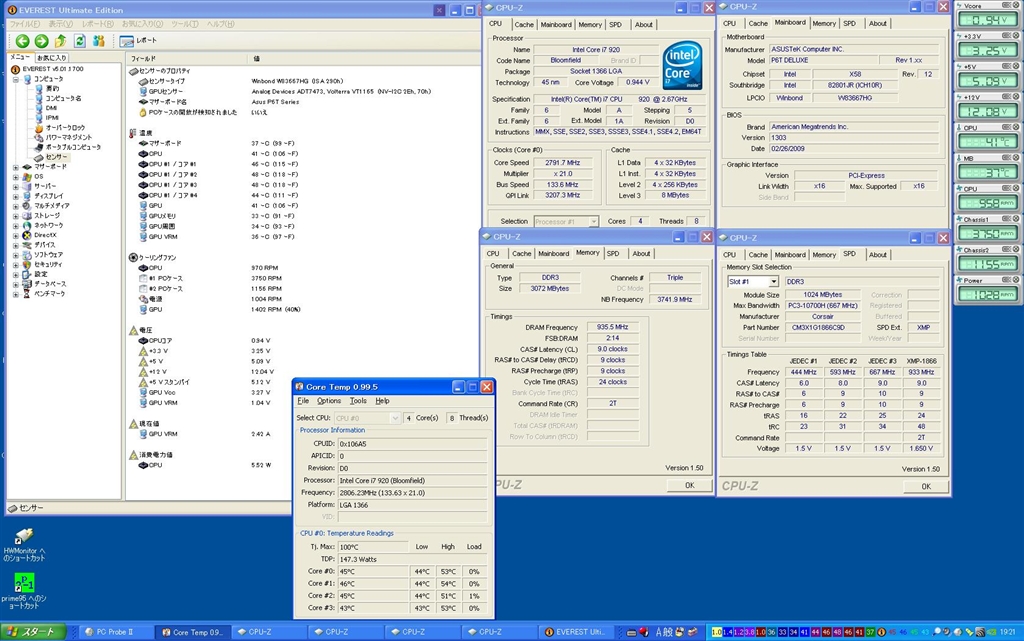Switch to the お気に入り tab in EVEREST
Image resolution: width=1024 pixels, height=641 pixels.
(51, 58)
